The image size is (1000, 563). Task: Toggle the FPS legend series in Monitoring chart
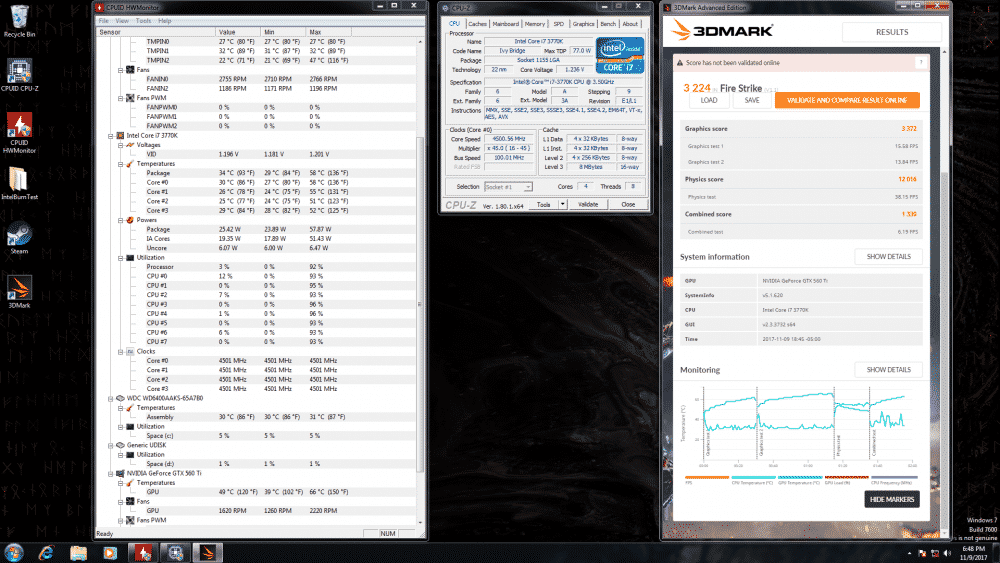[x=707, y=479]
